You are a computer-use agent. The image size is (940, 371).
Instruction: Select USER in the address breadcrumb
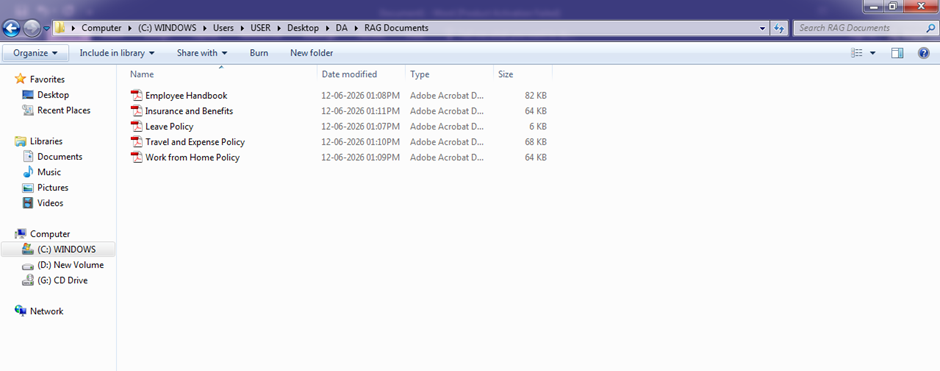(261, 28)
